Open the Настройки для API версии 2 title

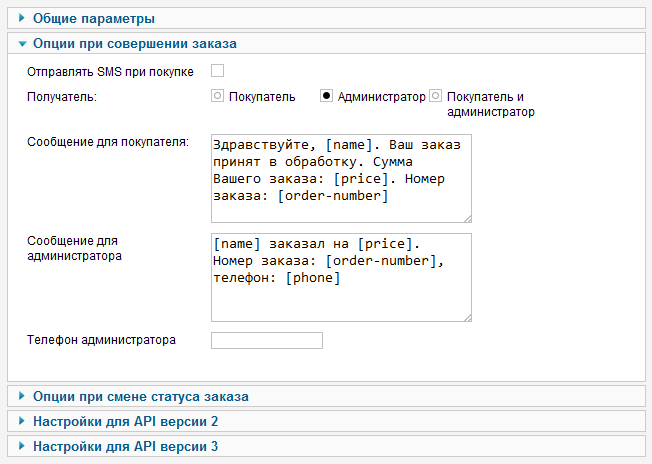(126, 421)
